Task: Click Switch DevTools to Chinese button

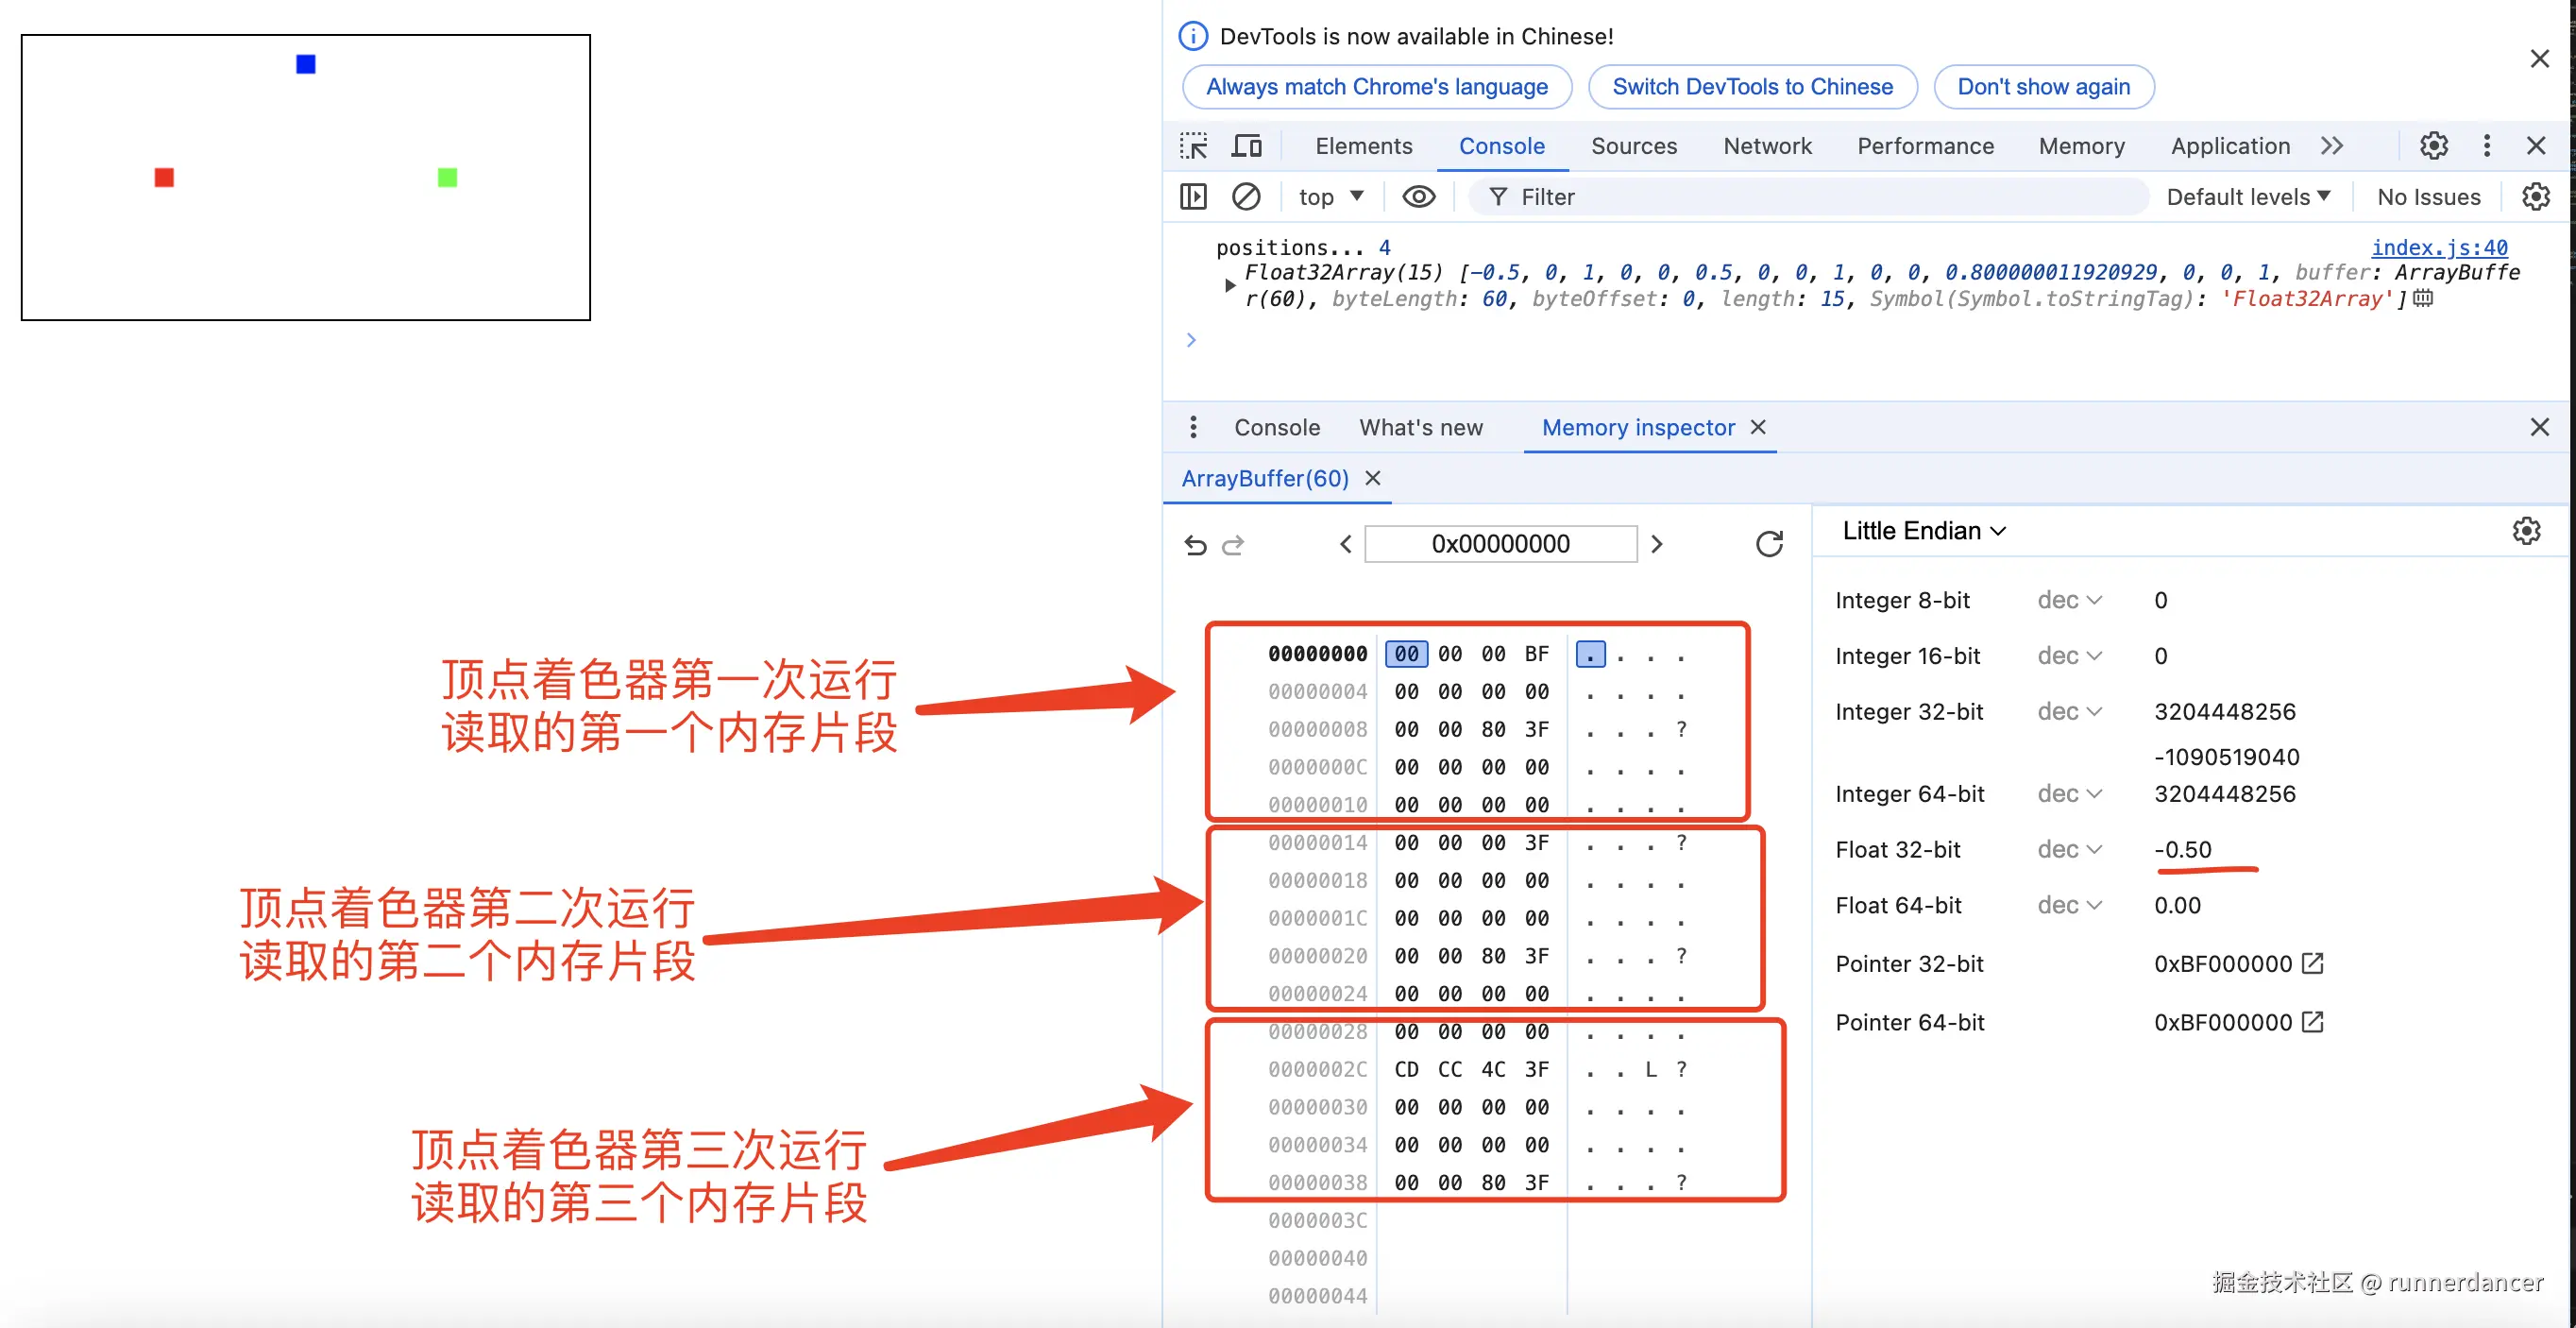Action: pos(1751,87)
